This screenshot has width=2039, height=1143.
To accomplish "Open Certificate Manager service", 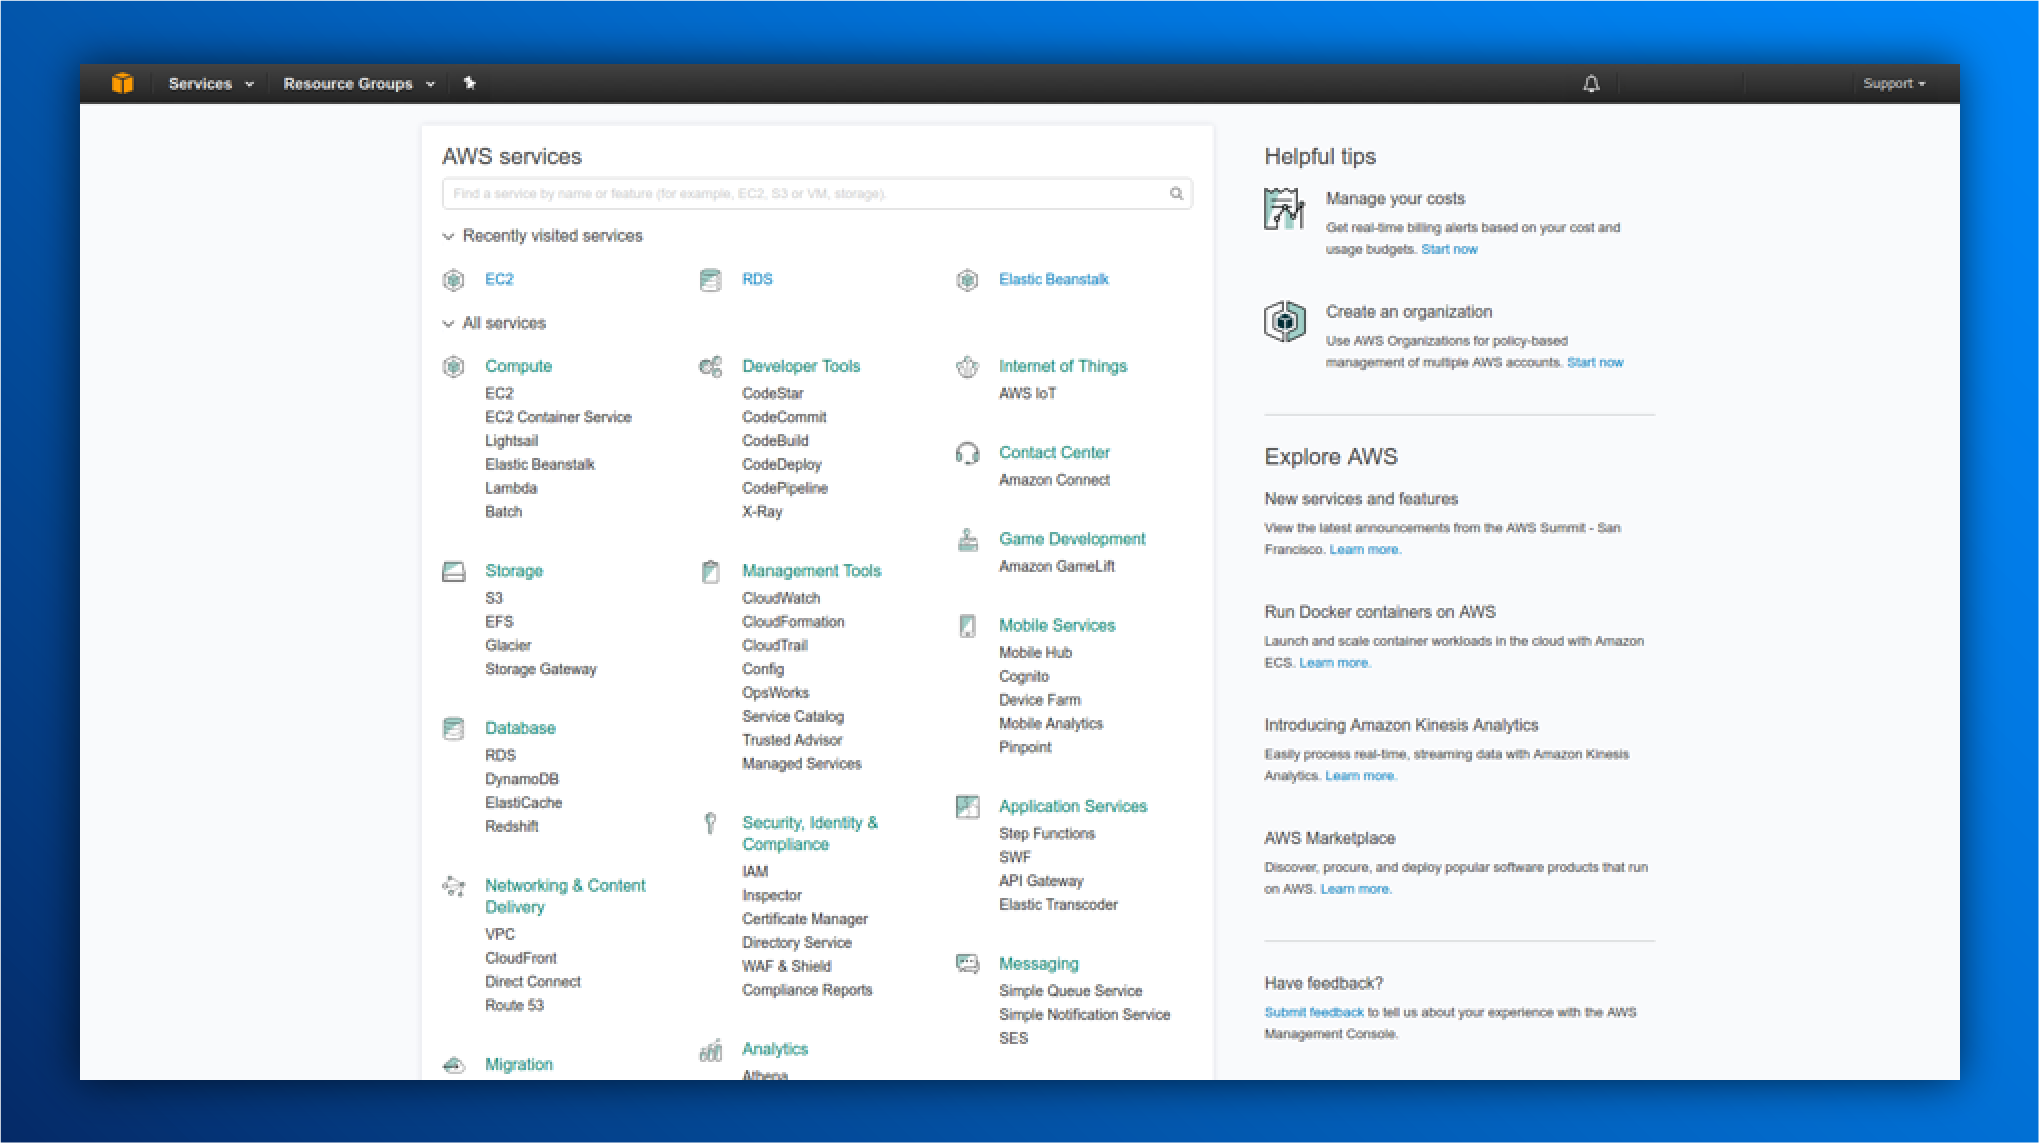I will click(x=805, y=919).
